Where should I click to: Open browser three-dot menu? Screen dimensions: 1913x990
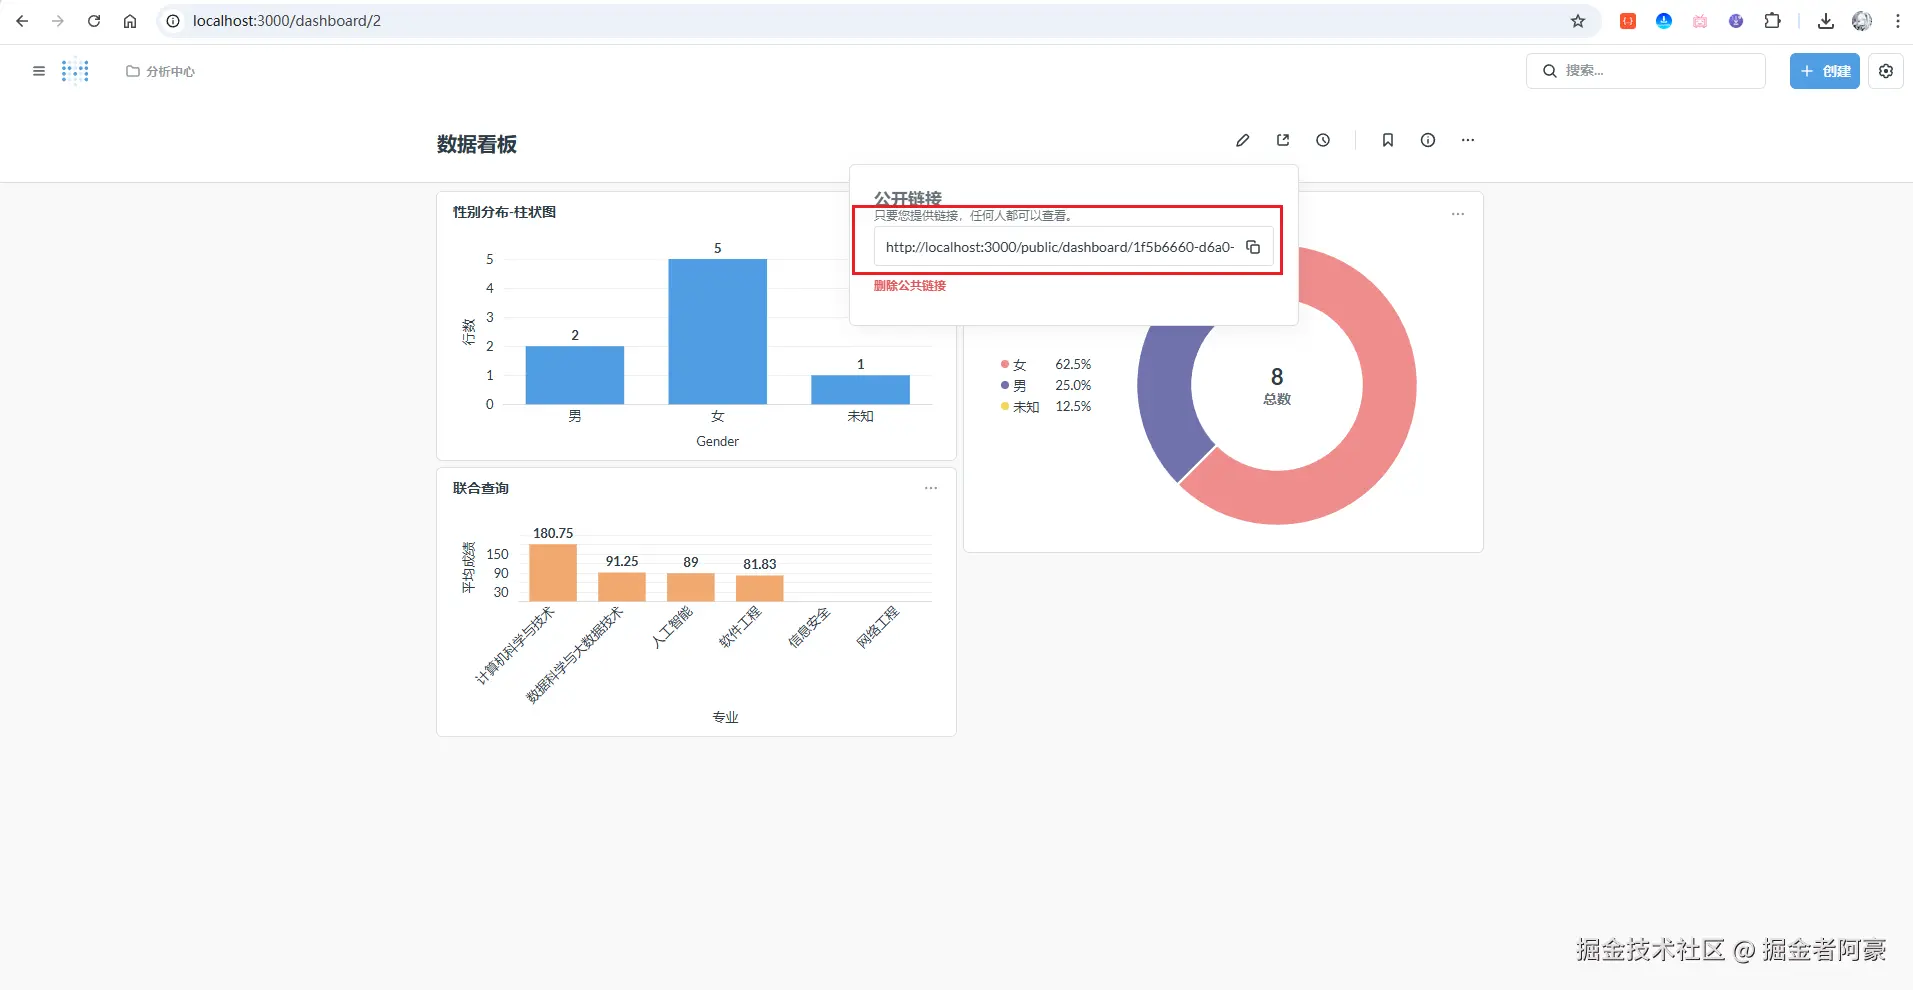pyautogui.click(x=1898, y=21)
